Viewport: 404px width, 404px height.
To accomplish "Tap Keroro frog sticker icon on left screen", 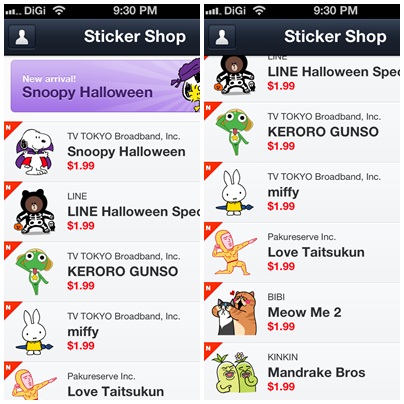I will pos(34,271).
